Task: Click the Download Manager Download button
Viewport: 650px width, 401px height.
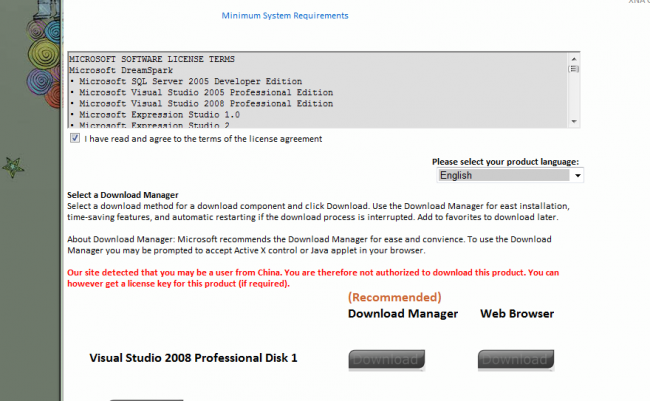Action: (386, 359)
